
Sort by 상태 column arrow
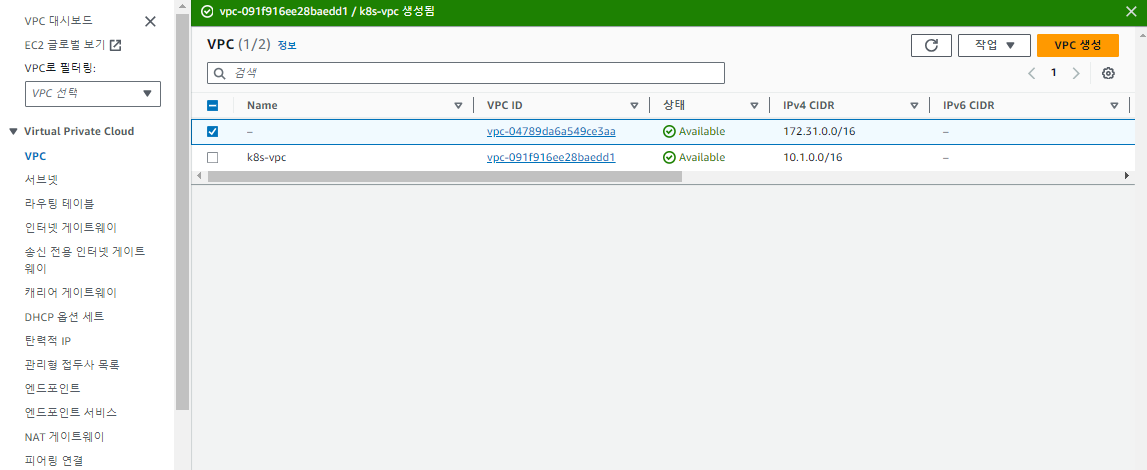click(754, 106)
